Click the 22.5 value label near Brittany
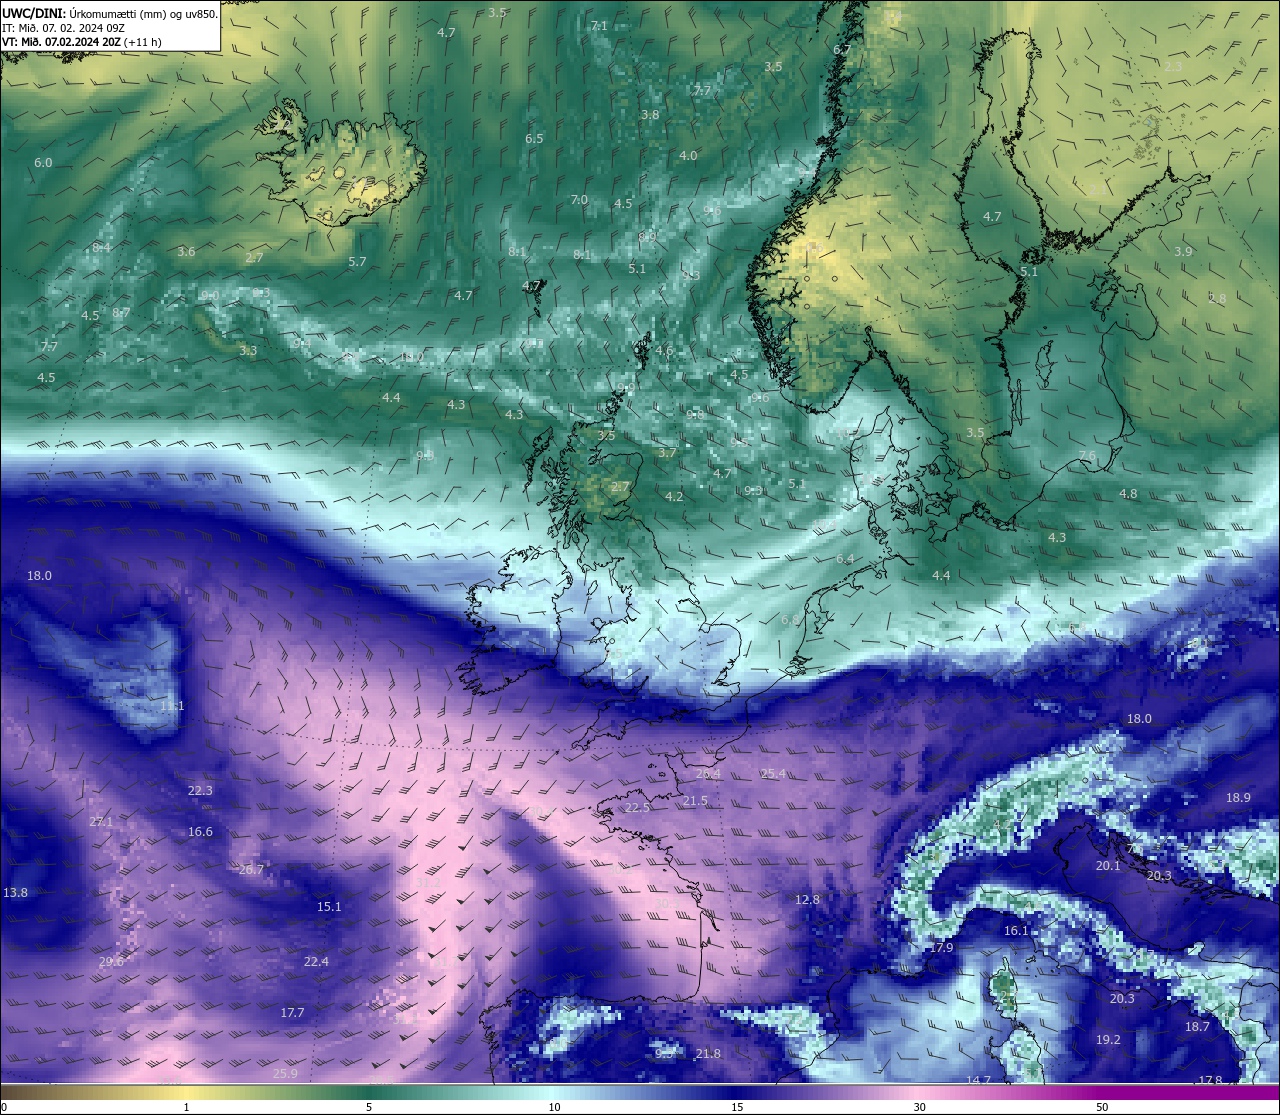Image resolution: width=1280 pixels, height=1115 pixels. click(637, 808)
